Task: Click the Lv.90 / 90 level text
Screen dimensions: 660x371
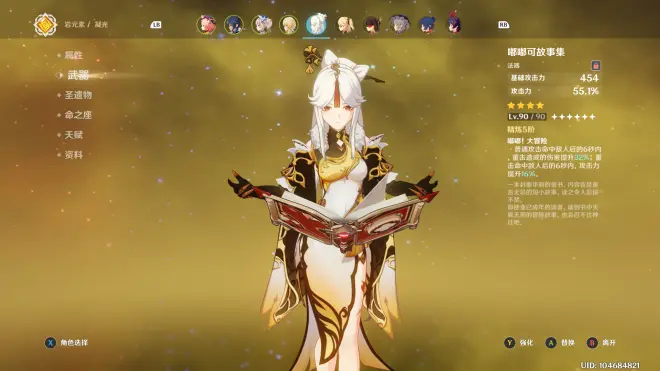Action: [527, 117]
